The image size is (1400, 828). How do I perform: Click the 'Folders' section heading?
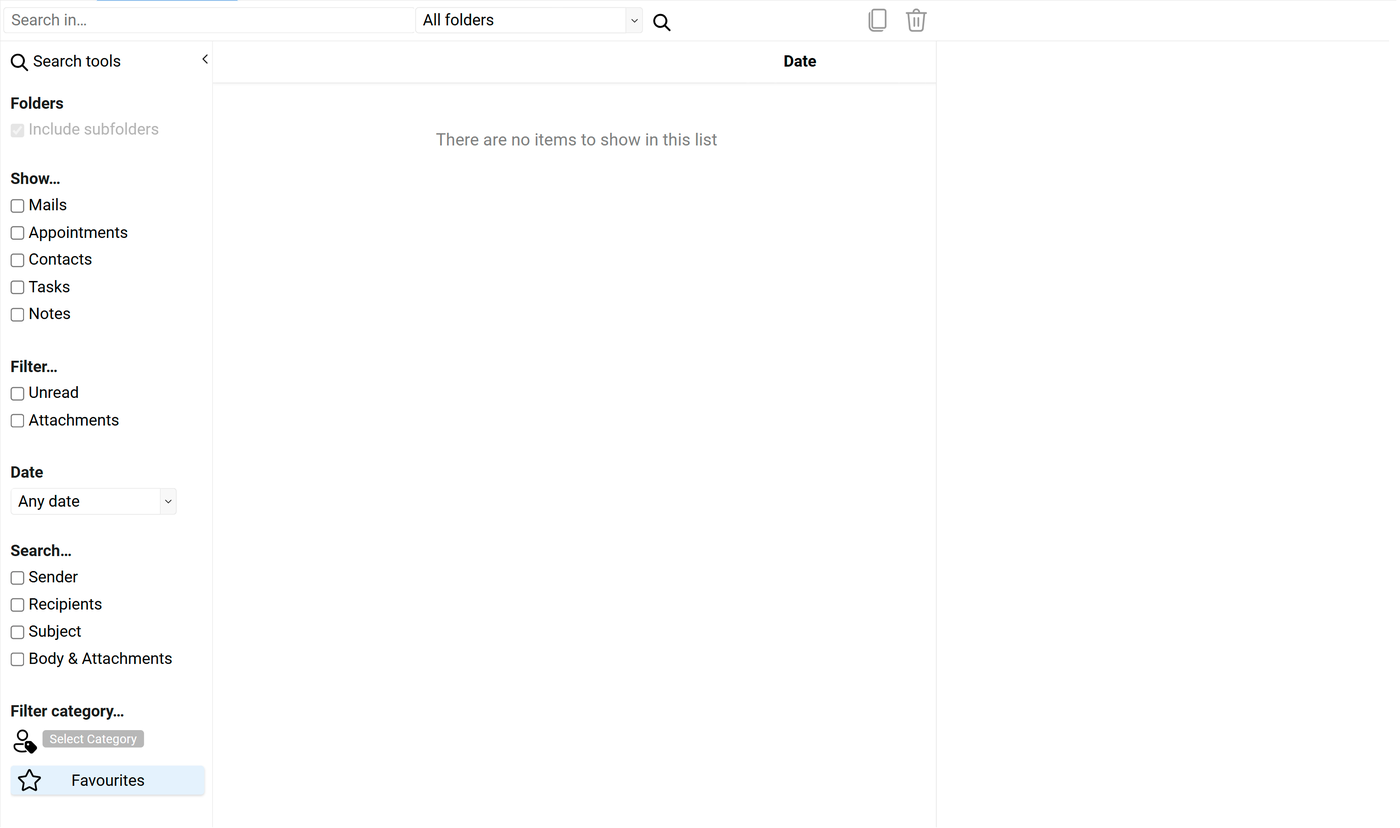37,103
